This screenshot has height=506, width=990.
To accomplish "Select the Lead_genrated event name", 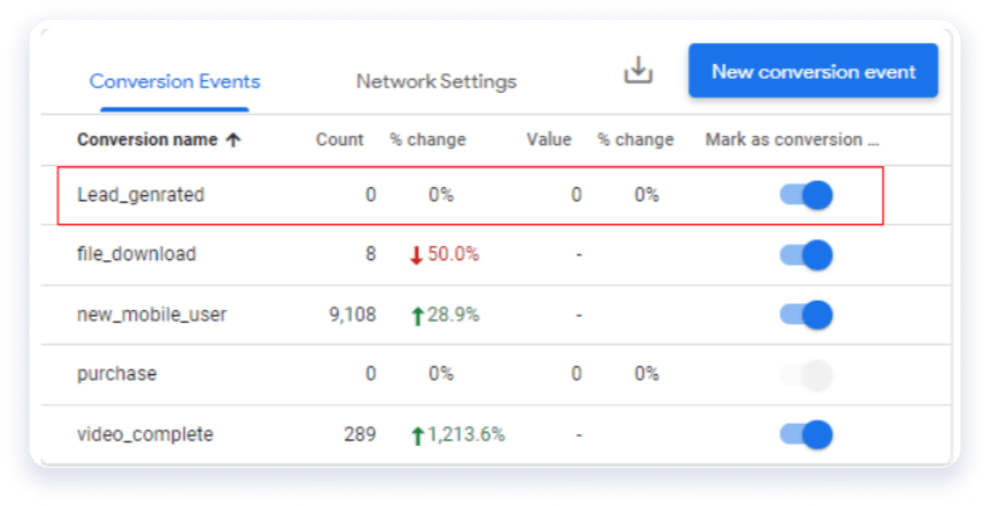I will point(141,195).
